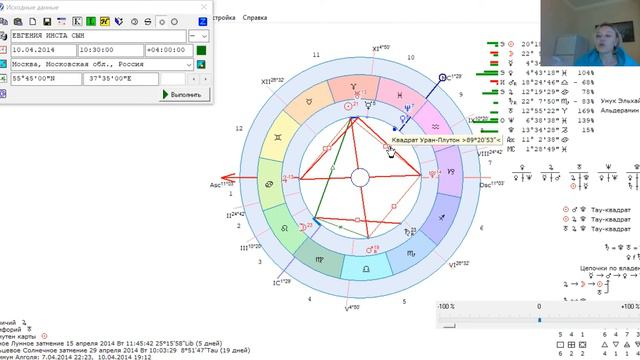640x360 pixels.
Task: Click the person icon left of name field
Action: tap(3, 36)
